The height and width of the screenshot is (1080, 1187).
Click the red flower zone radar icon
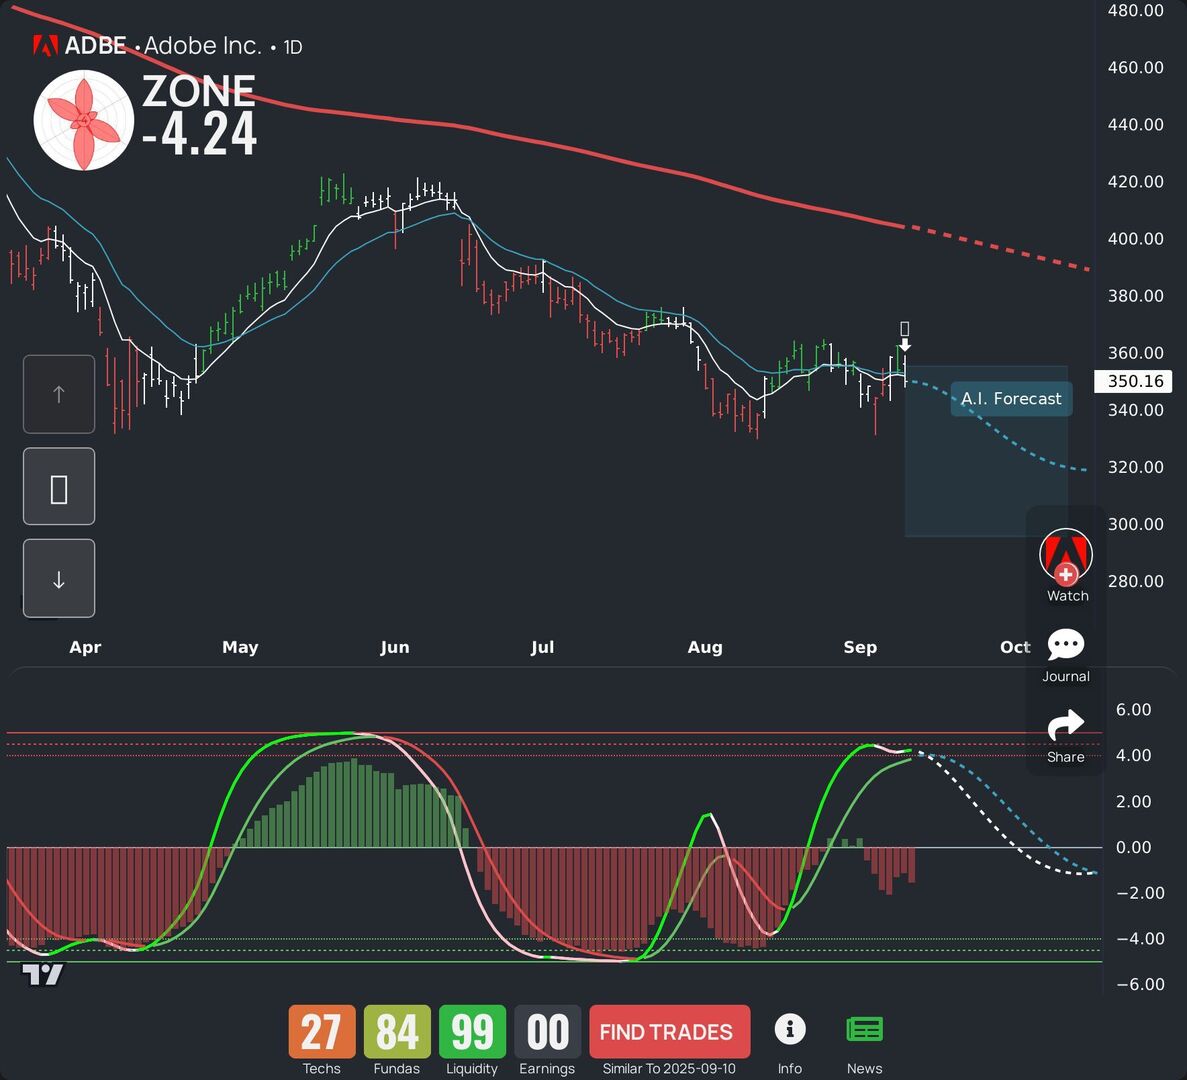[x=84, y=120]
